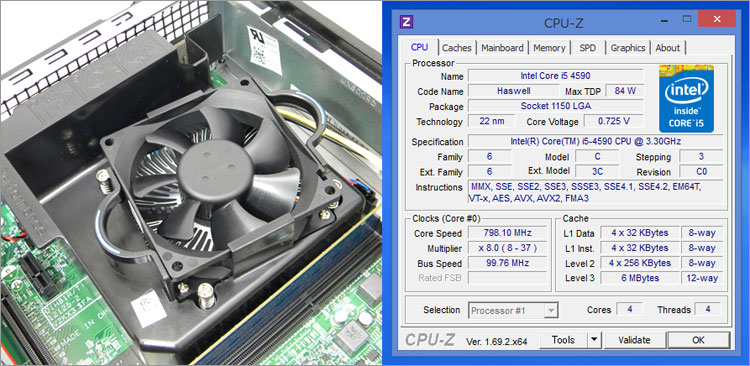Open the Processor #1 selection dropdown
Image resolution: width=750 pixels, height=366 pixels.
tap(513, 311)
